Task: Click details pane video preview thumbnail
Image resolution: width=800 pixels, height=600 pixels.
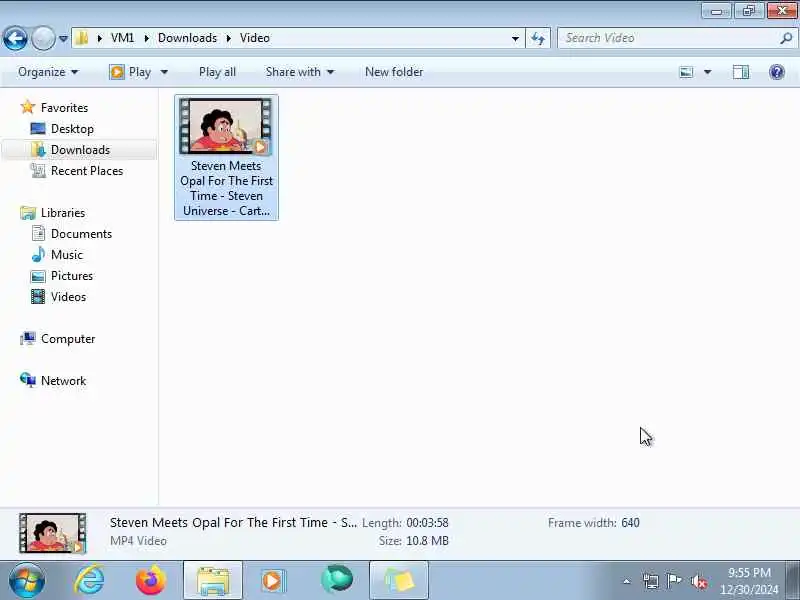Action: click(x=53, y=533)
